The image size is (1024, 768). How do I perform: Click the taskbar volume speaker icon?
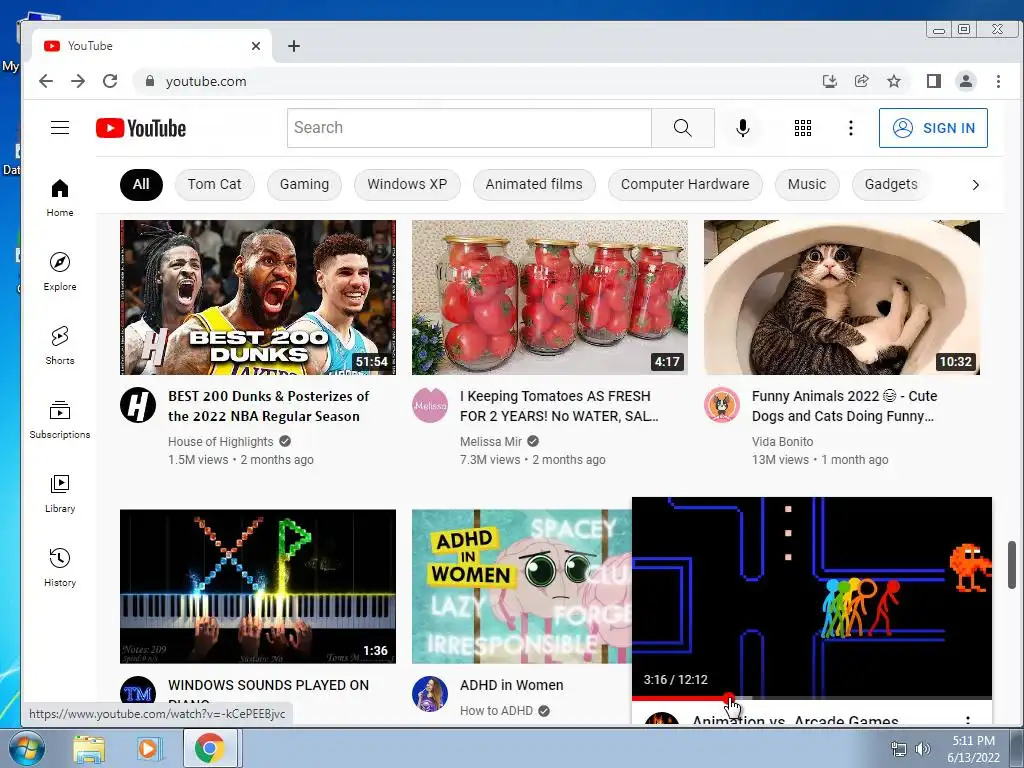[922, 749]
